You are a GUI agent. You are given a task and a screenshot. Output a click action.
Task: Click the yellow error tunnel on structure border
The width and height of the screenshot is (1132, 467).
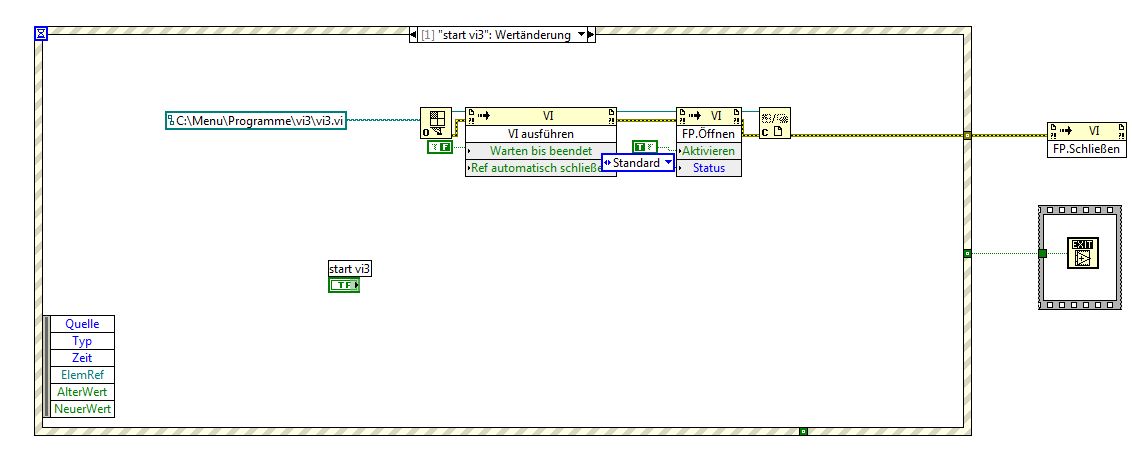[x=967, y=135]
